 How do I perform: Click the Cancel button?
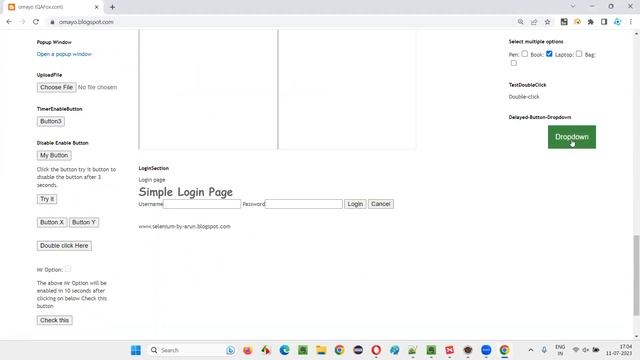381,204
